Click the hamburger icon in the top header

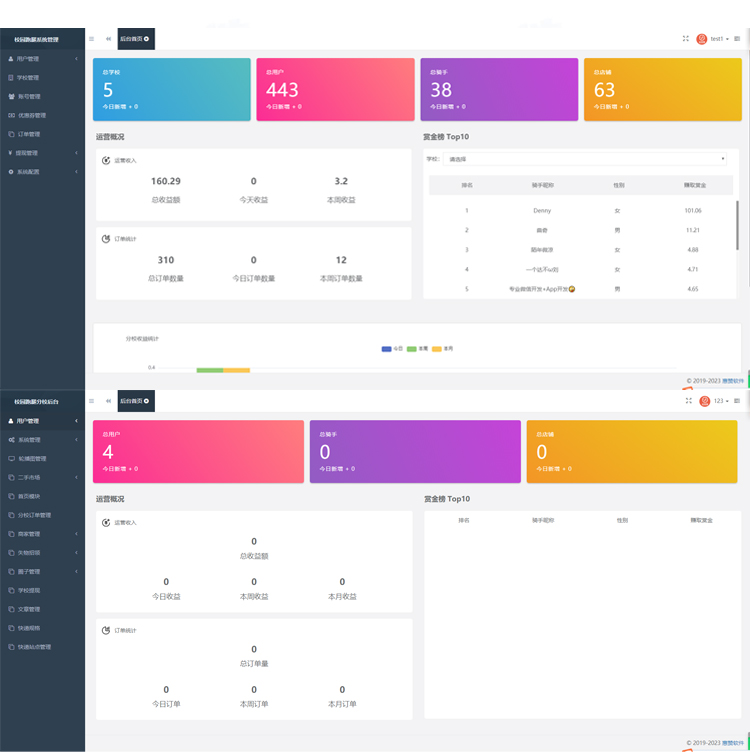pos(92,39)
